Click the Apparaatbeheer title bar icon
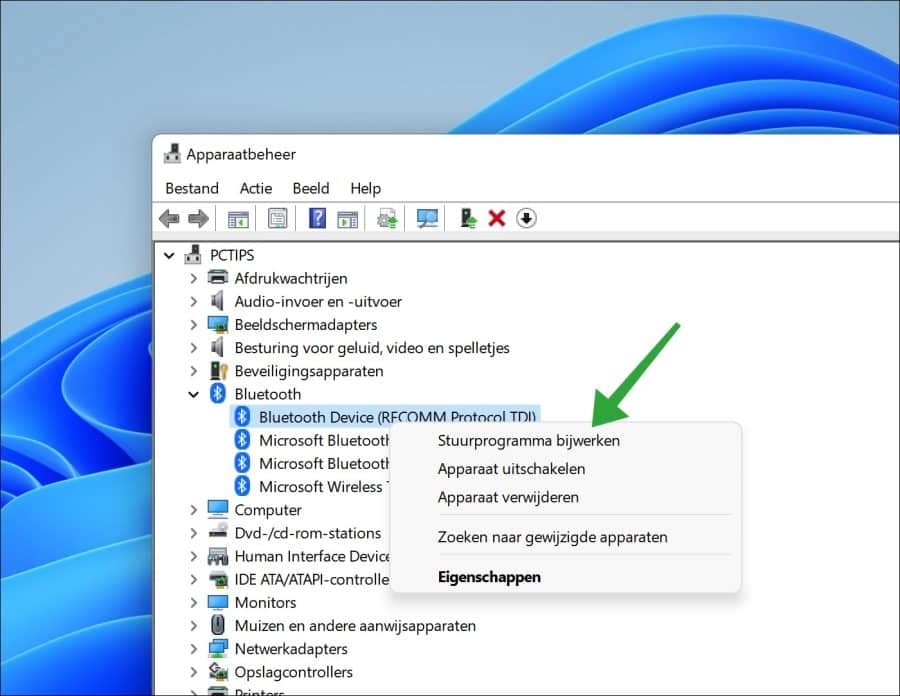 pyautogui.click(x=172, y=154)
